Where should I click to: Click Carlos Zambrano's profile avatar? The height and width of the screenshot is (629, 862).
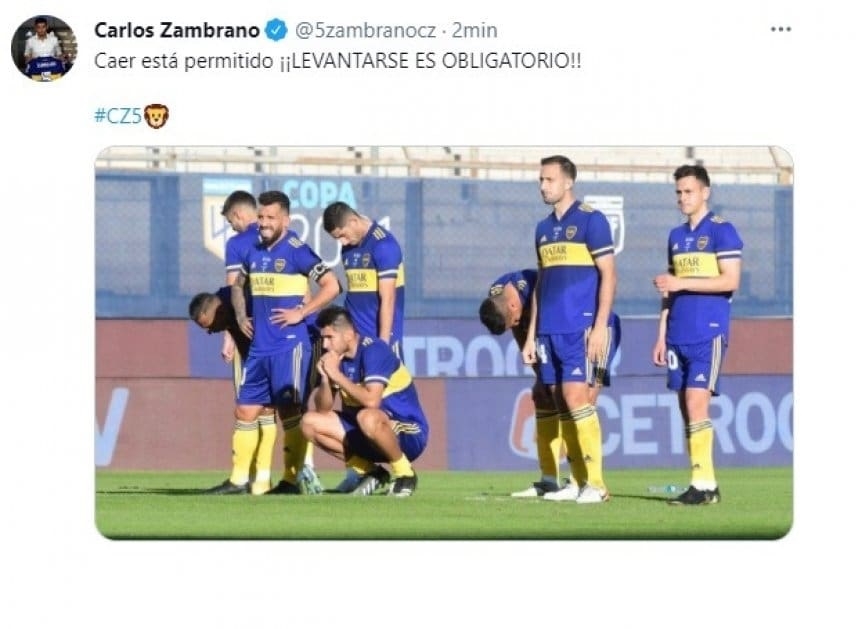click(x=44, y=48)
